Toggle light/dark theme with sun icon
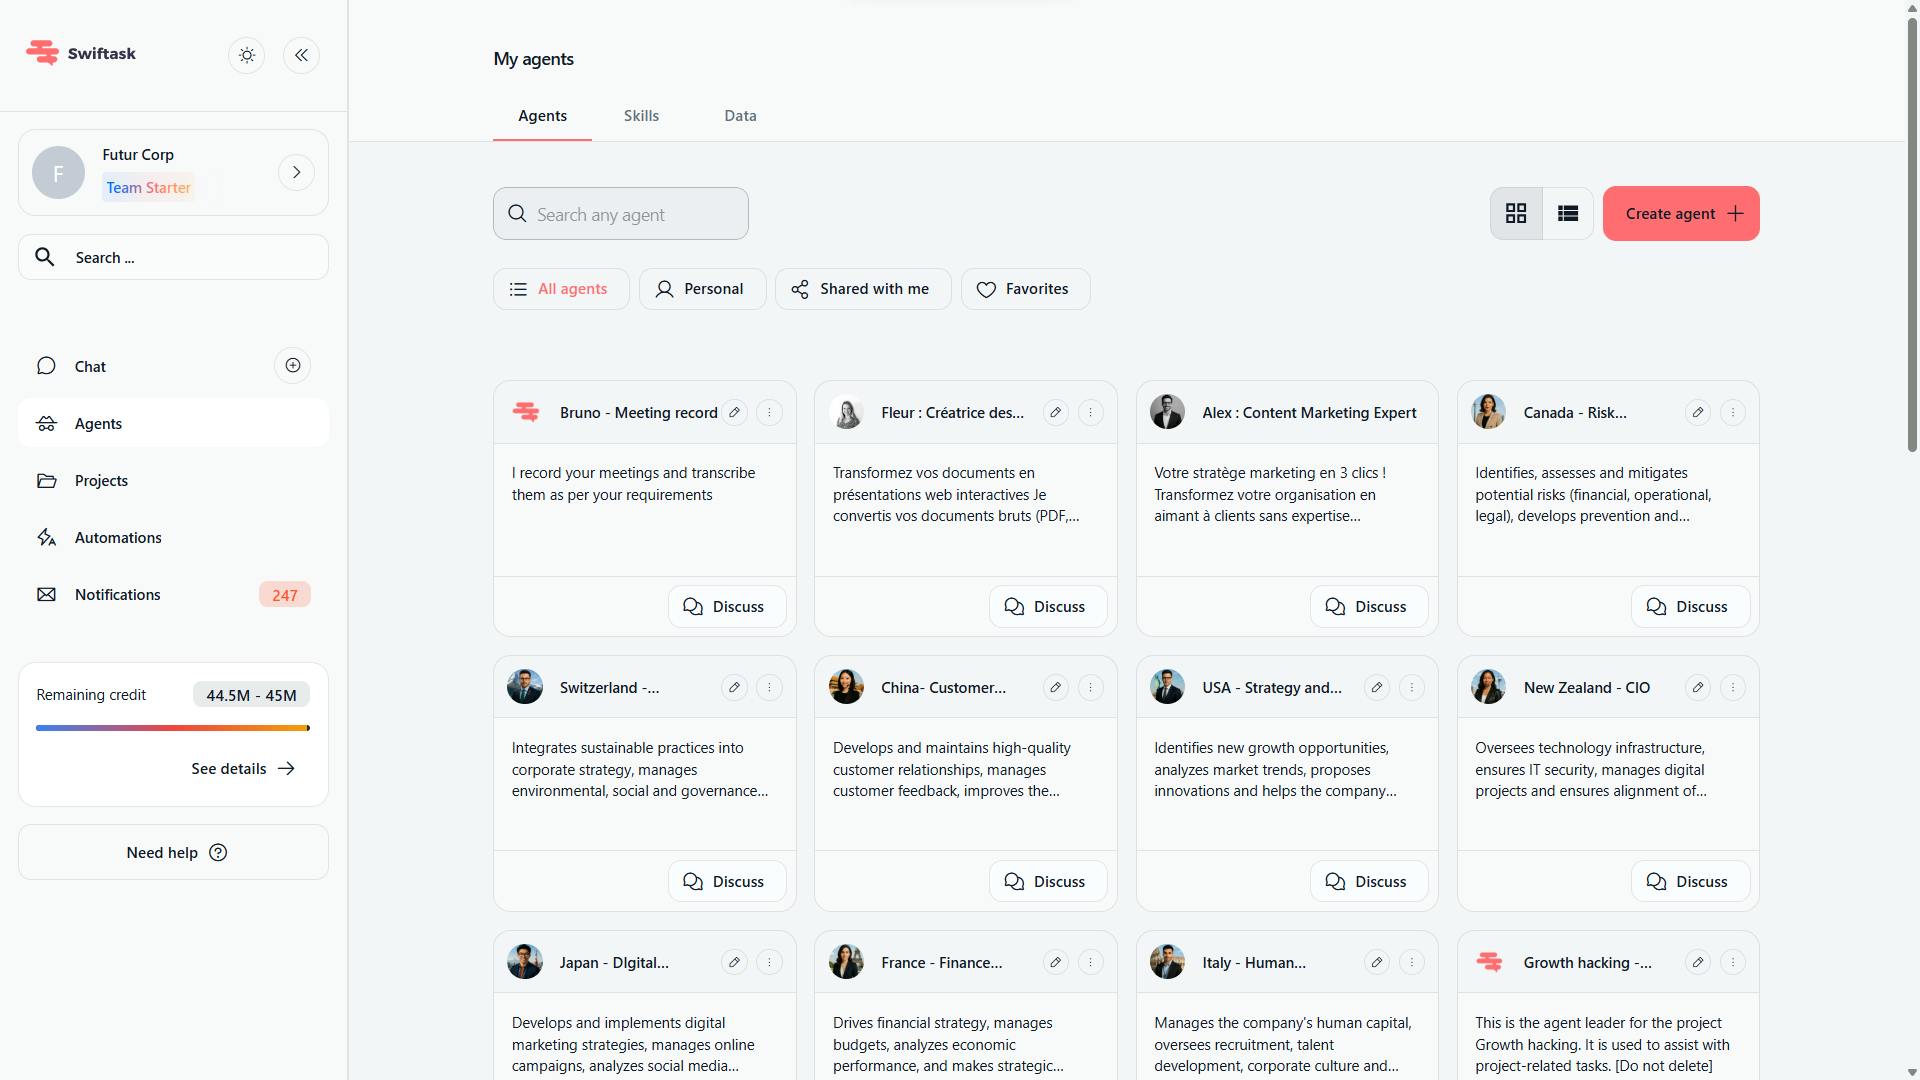Screen dimensions: 1920x1080 click(x=246, y=55)
